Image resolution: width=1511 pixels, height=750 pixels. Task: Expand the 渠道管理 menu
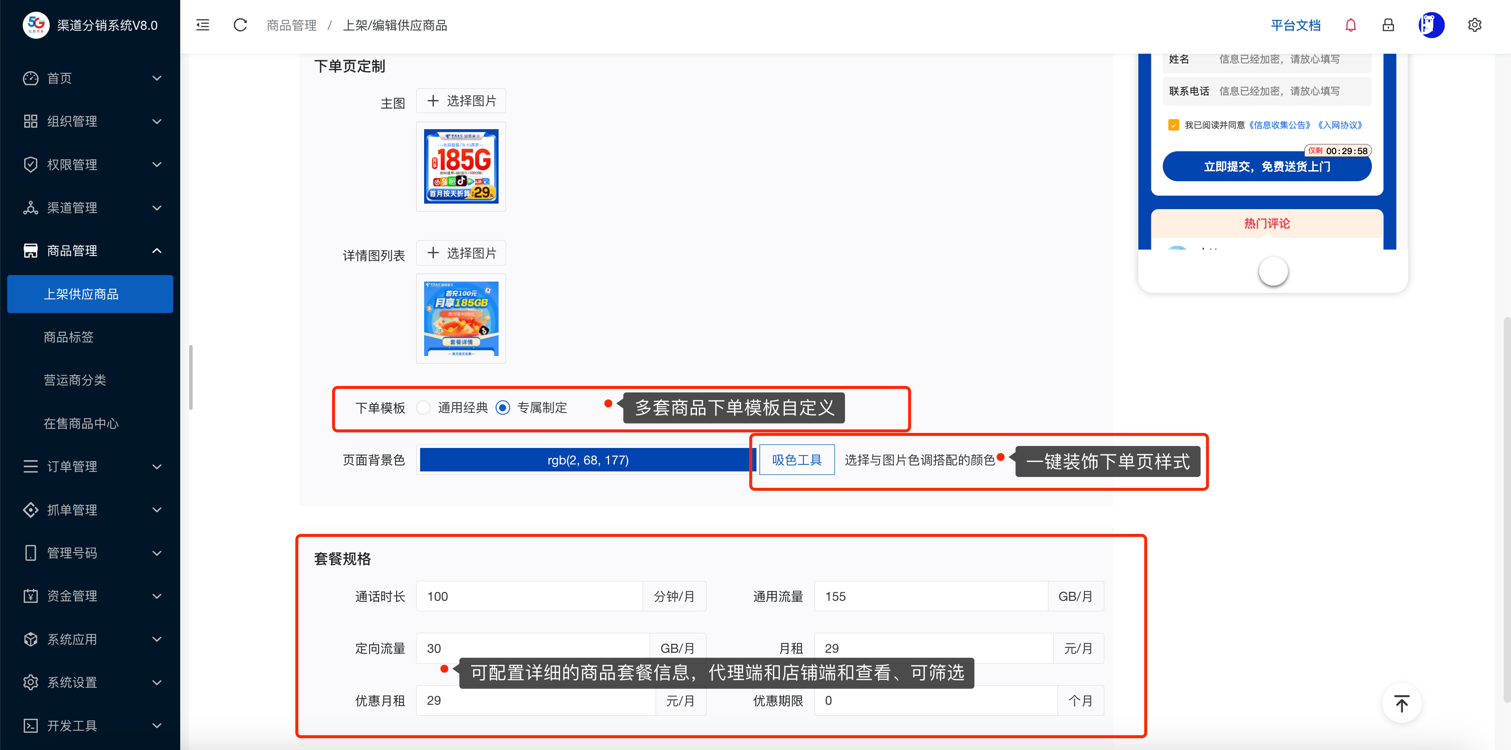point(90,208)
